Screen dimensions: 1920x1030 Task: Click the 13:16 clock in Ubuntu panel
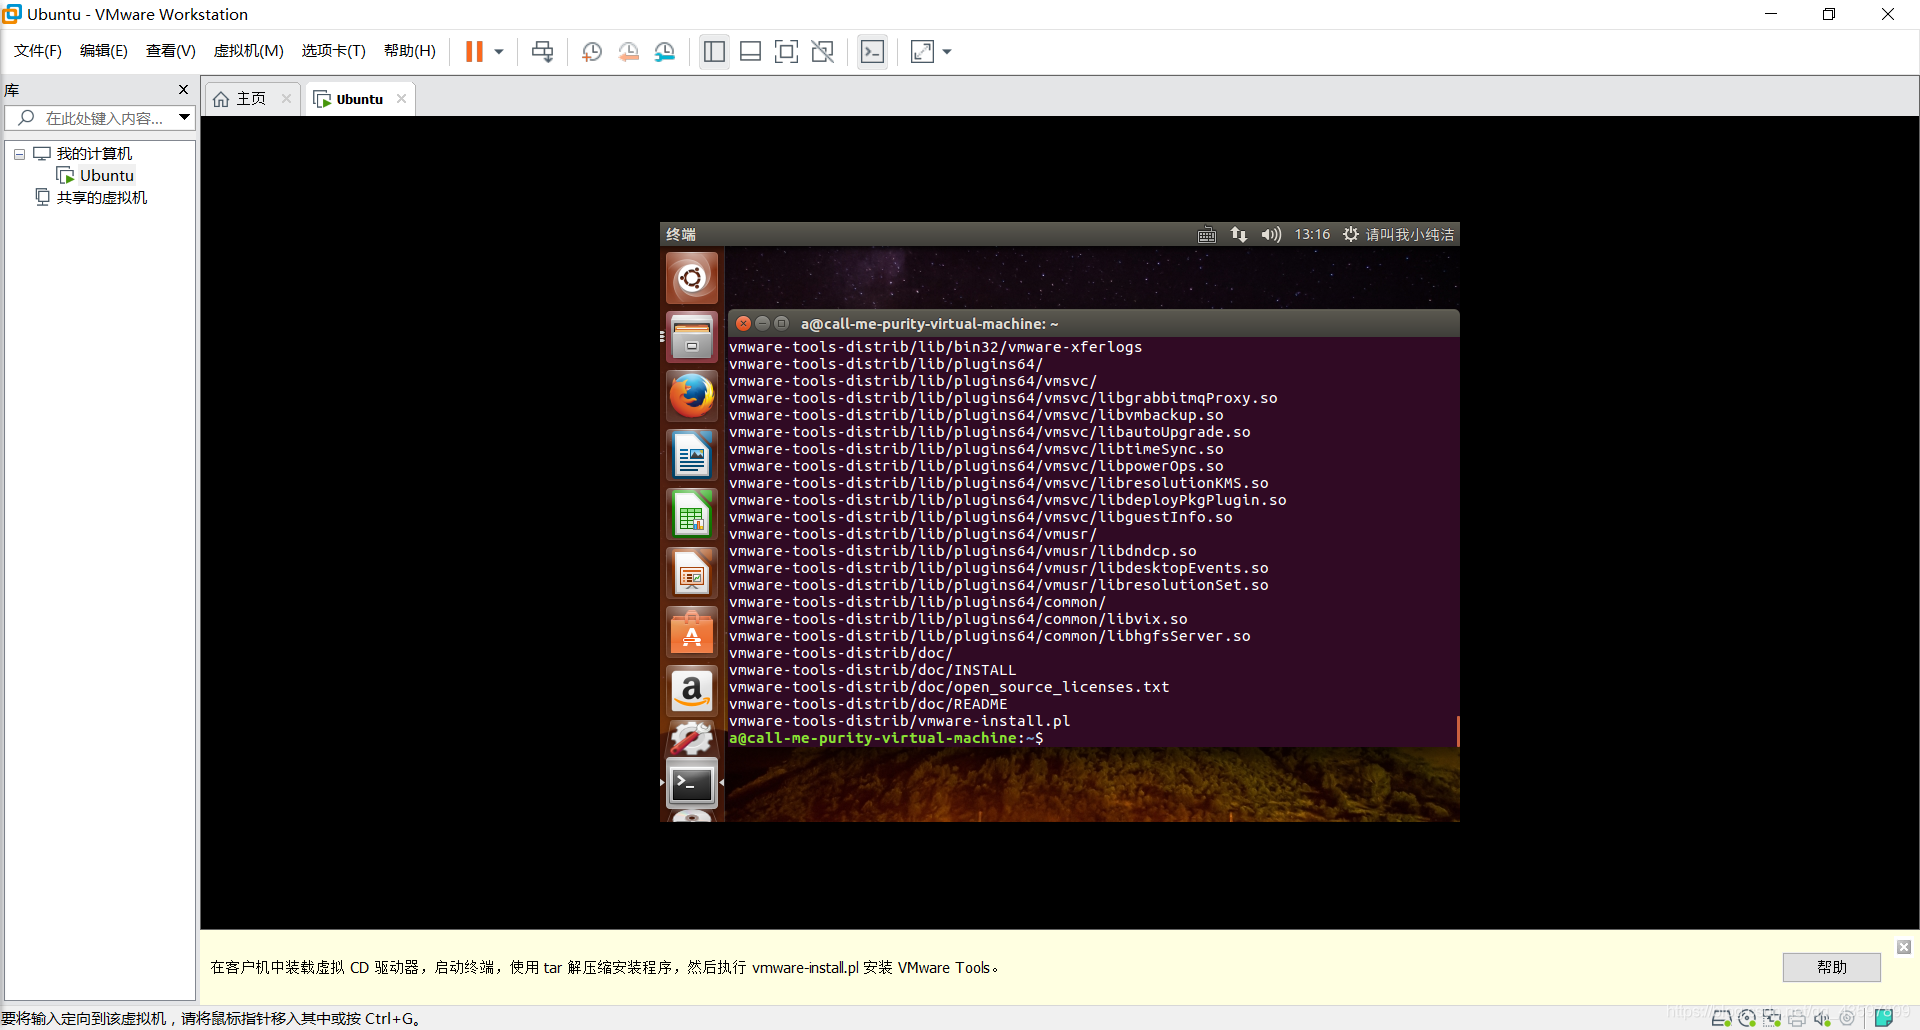[x=1312, y=234]
